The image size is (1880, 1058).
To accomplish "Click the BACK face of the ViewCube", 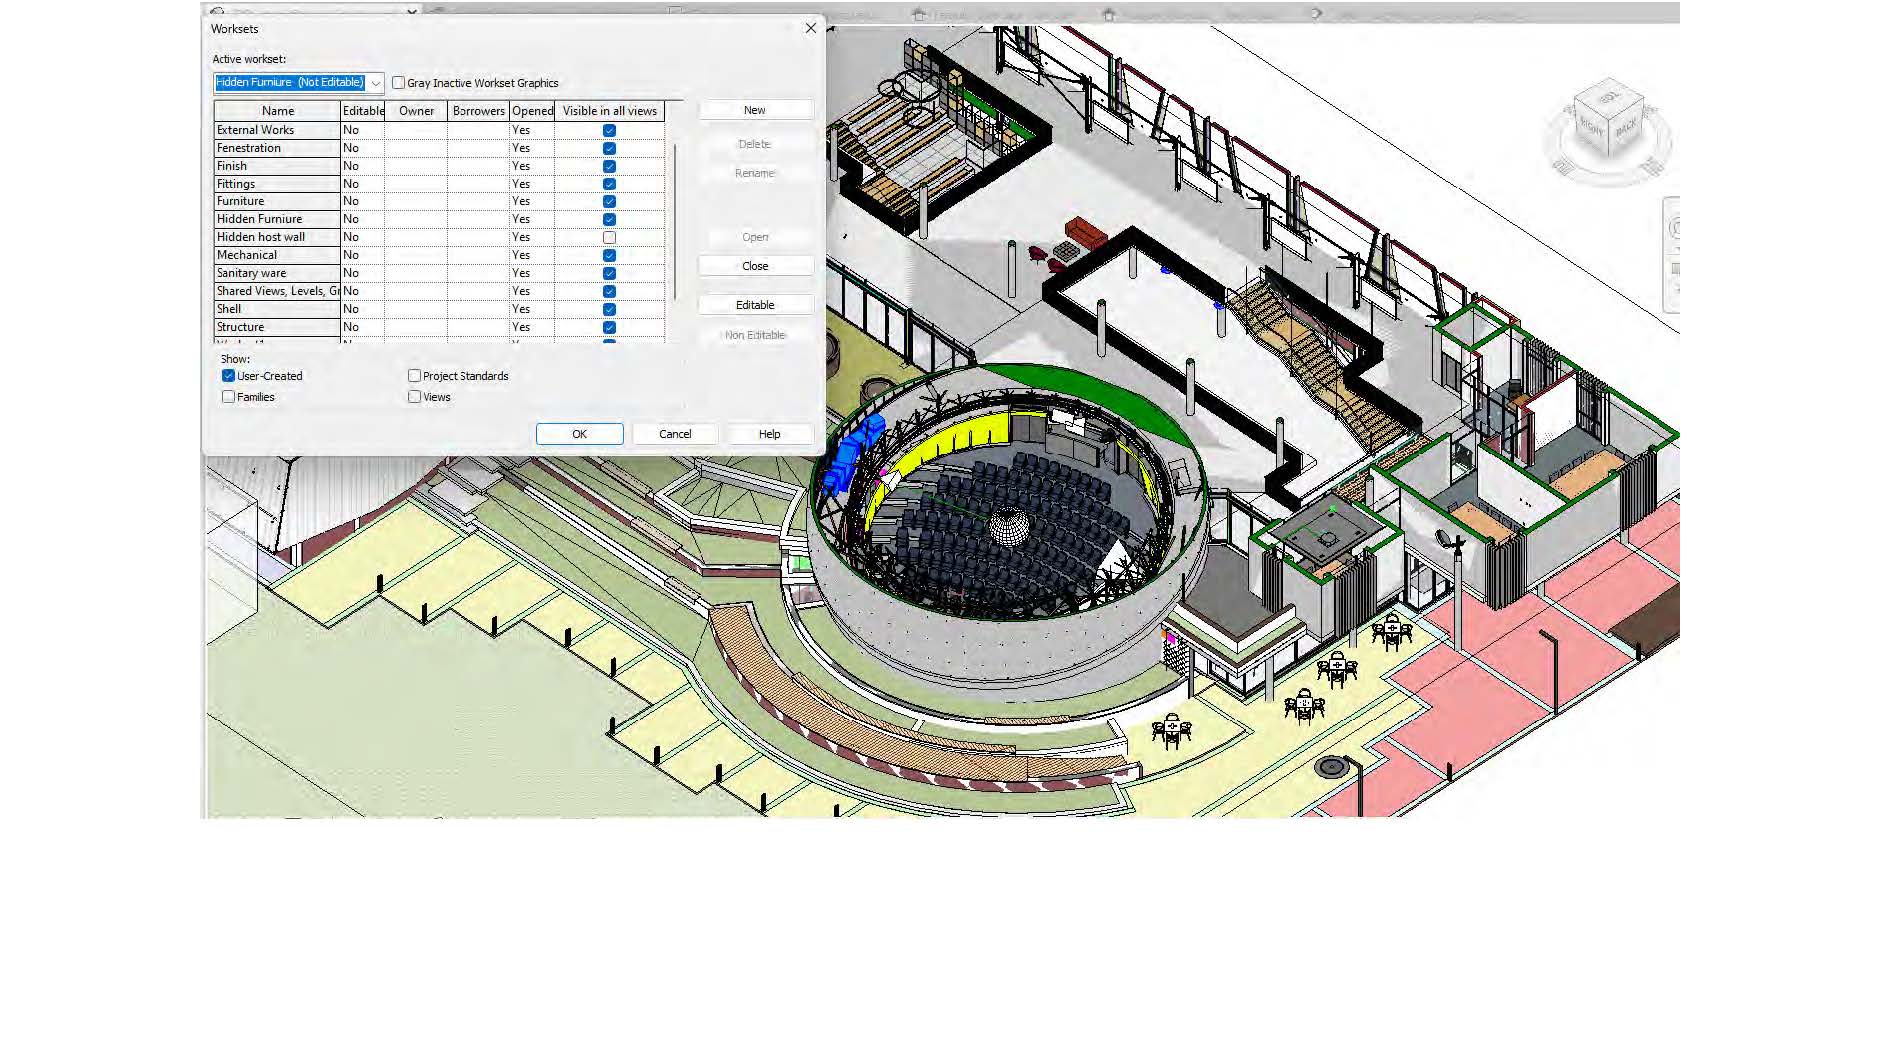I will [1627, 127].
